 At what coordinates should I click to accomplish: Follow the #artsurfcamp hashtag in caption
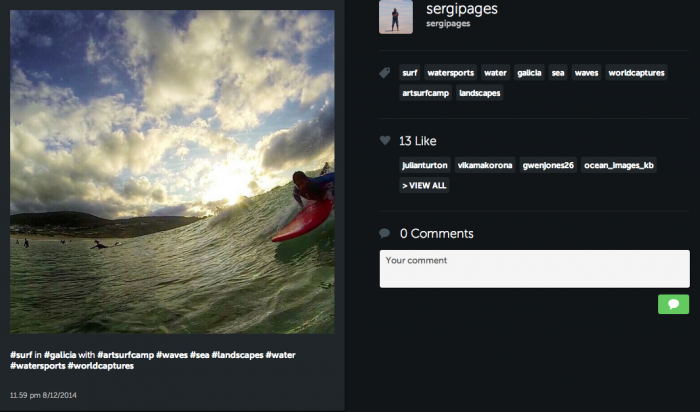(x=127, y=355)
